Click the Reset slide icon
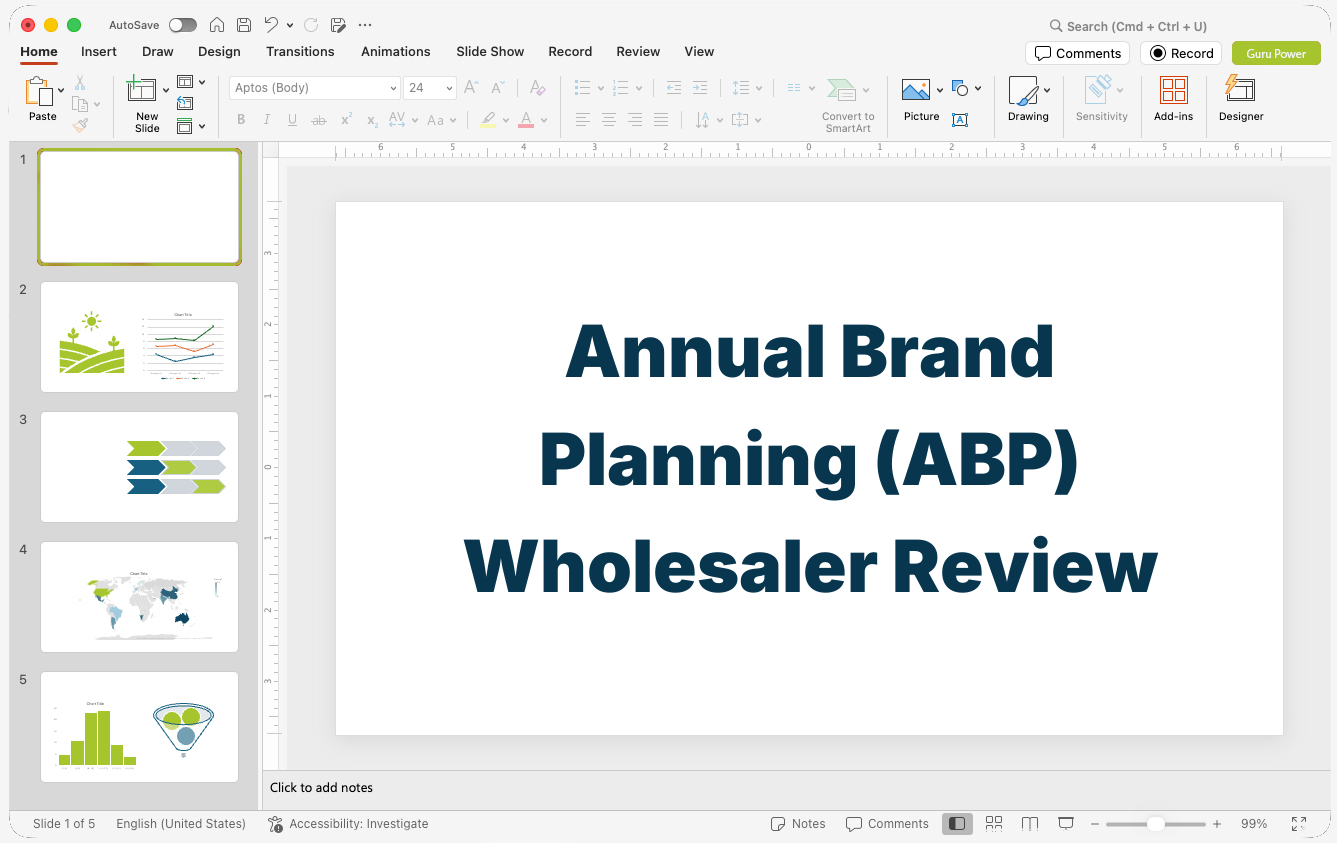 (x=185, y=104)
